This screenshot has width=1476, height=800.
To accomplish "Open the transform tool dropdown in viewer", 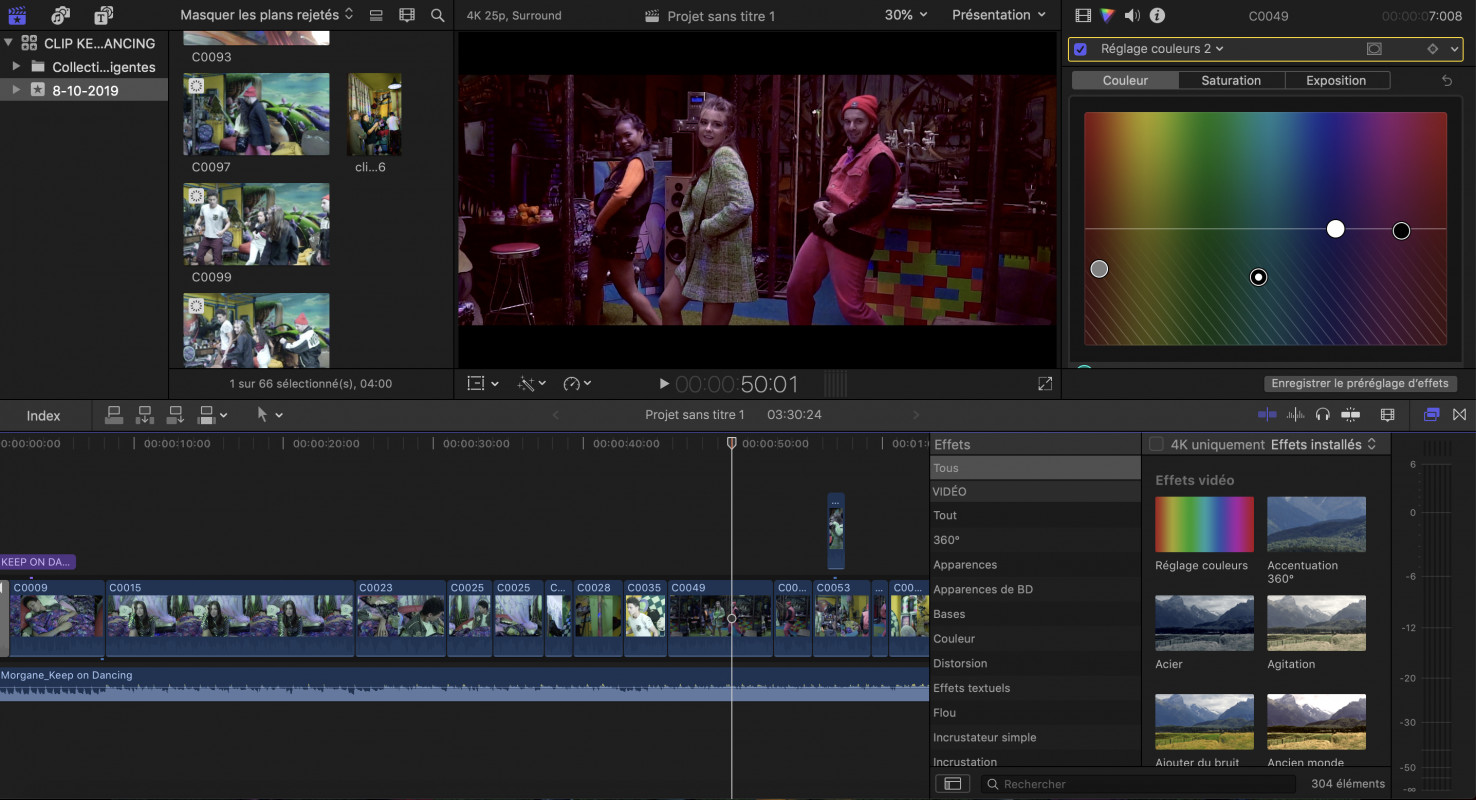I will coord(484,384).
